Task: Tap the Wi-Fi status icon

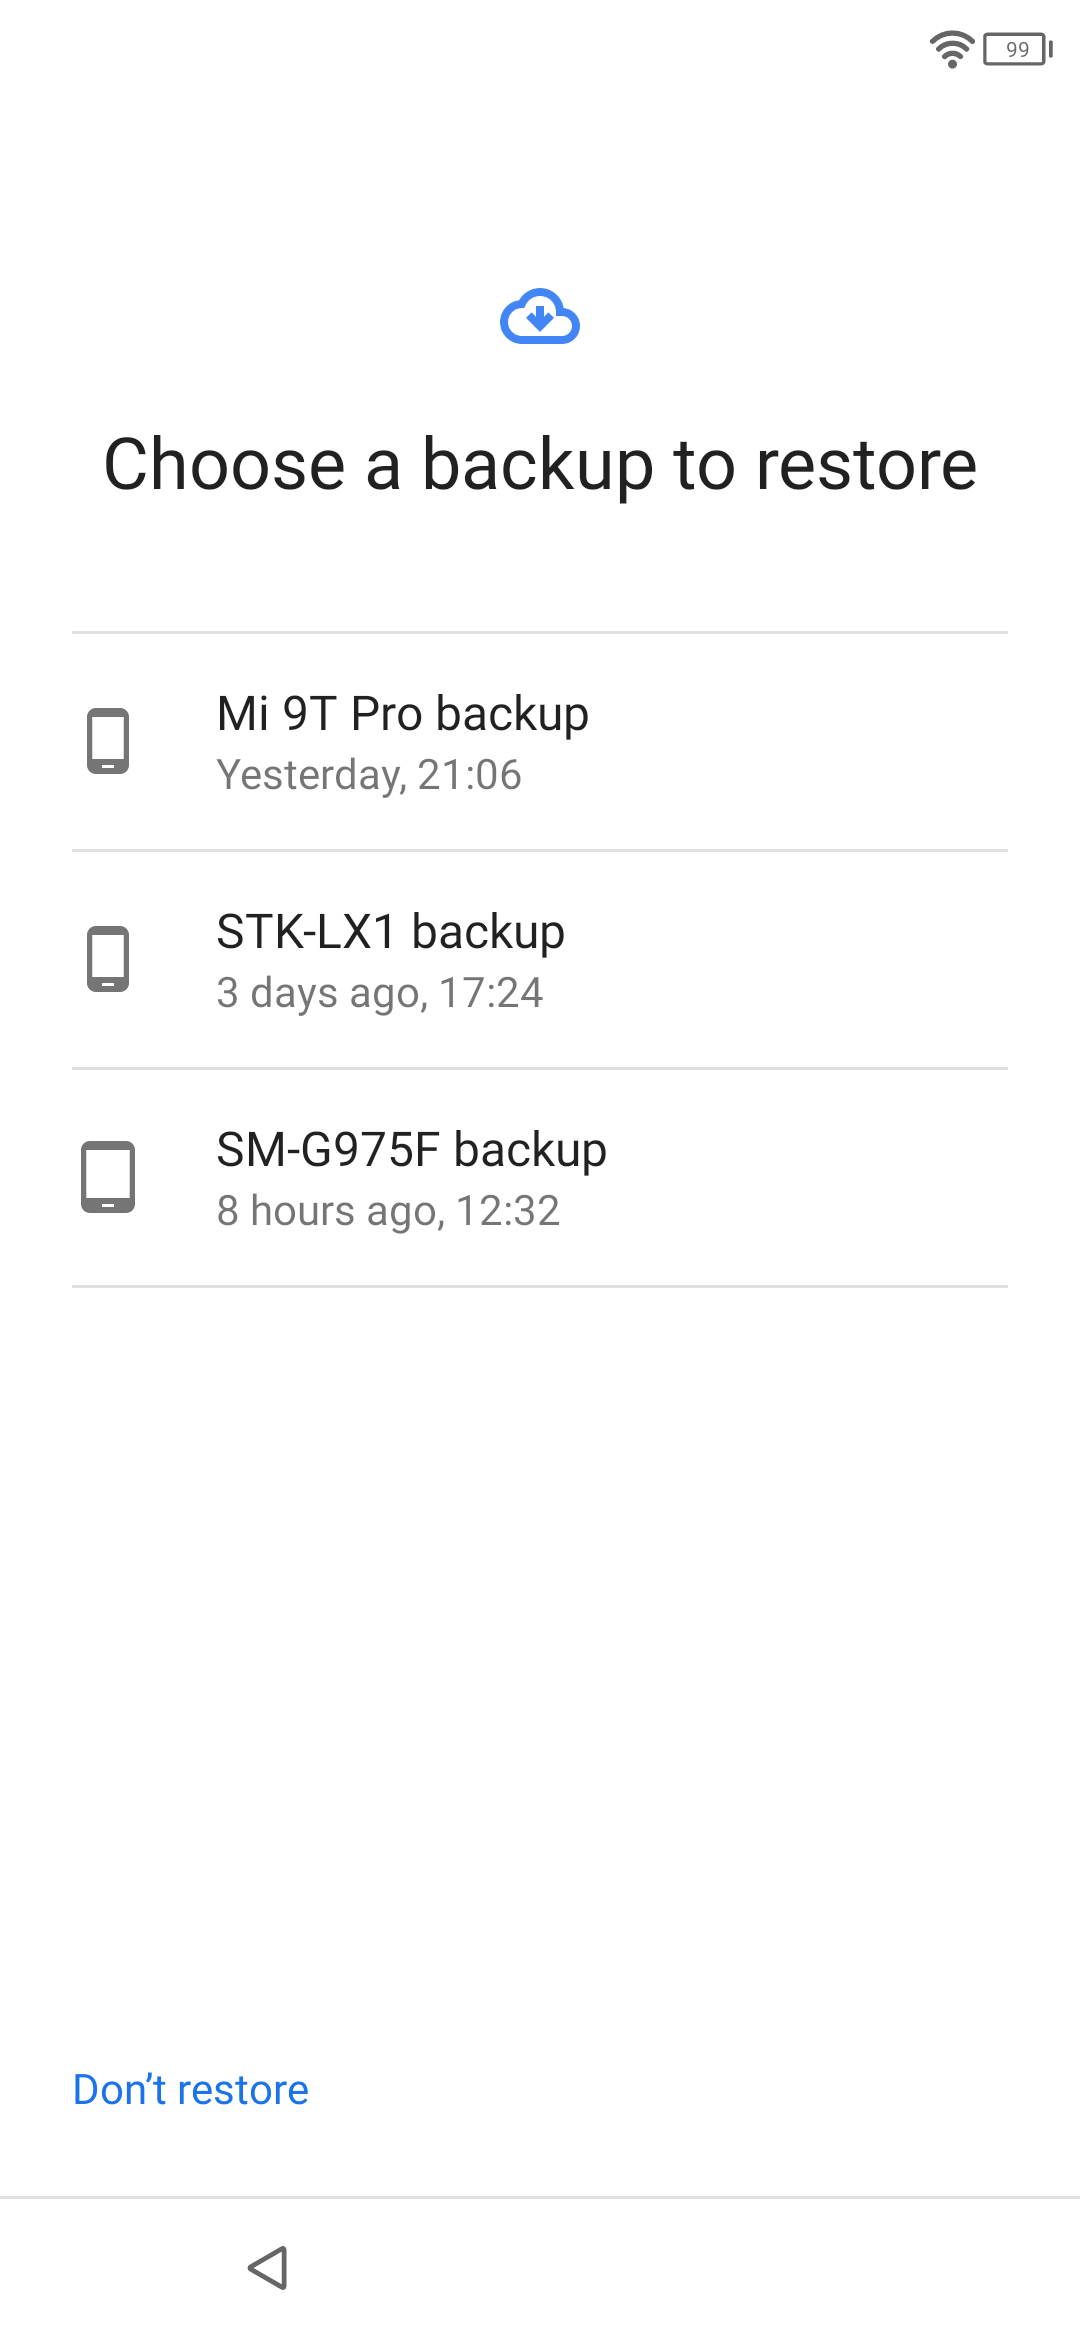Action: click(x=951, y=49)
